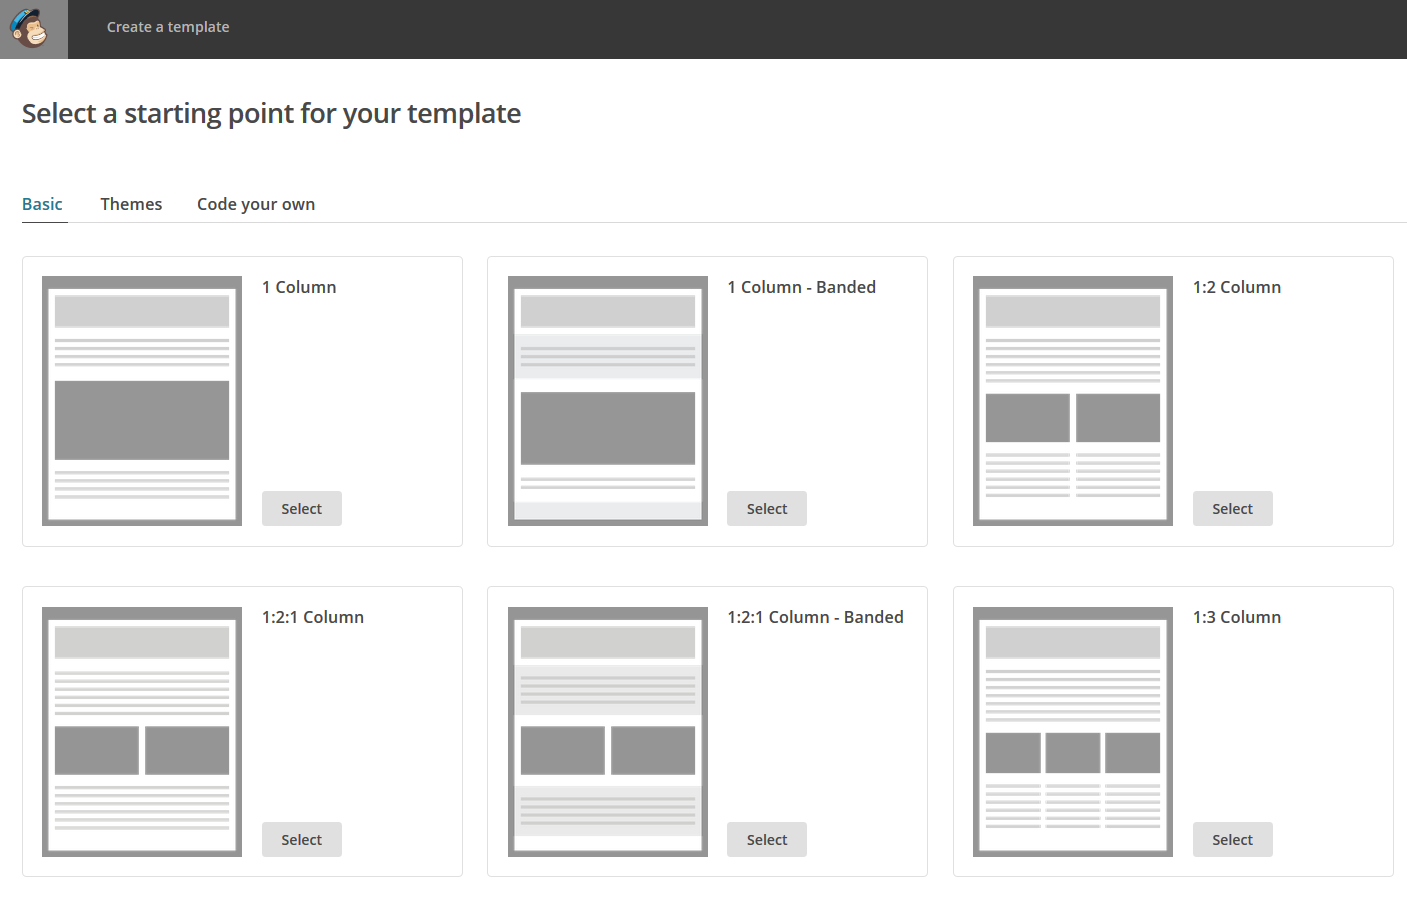Click the "Create a template" header text

(168, 27)
